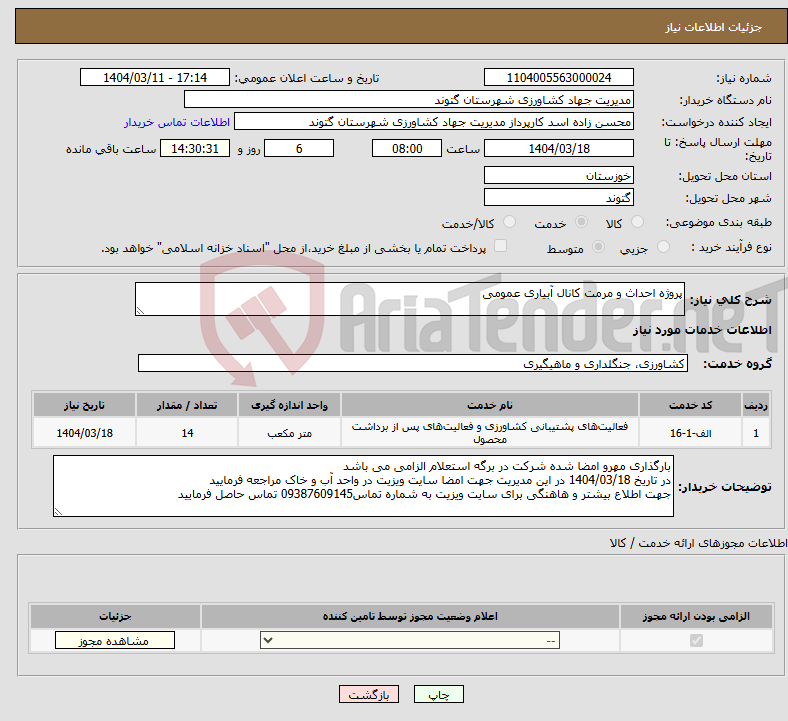Viewport: 788px width, 721px height.
Task: Click the quantity cell 14
Action: (x=187, y=433)
